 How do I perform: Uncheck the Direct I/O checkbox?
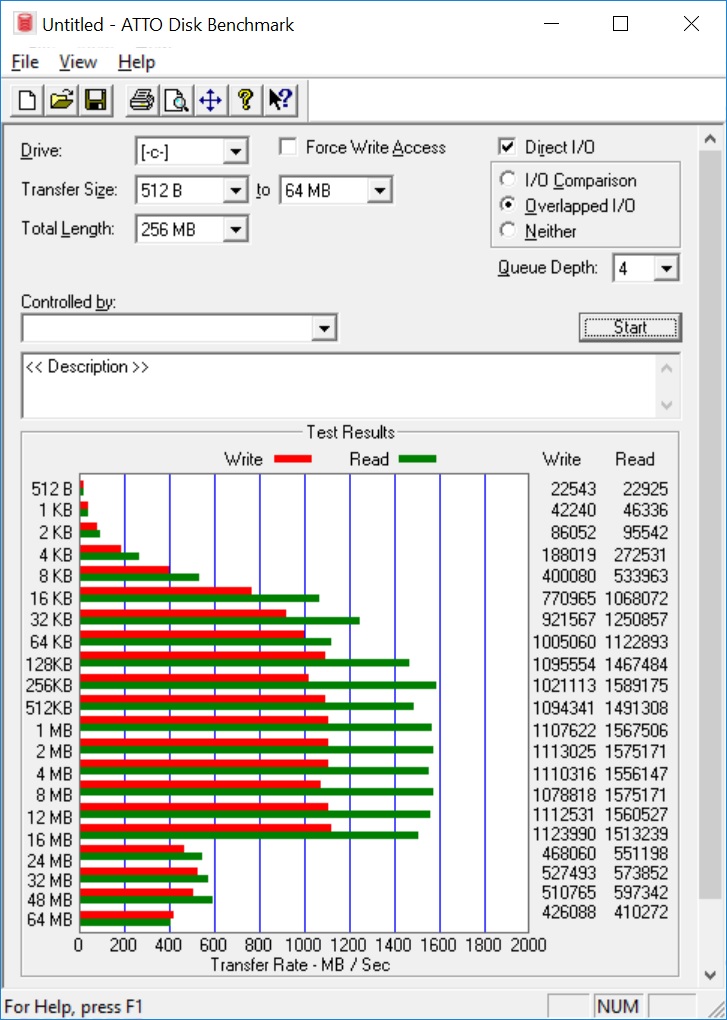coord(507,148)
